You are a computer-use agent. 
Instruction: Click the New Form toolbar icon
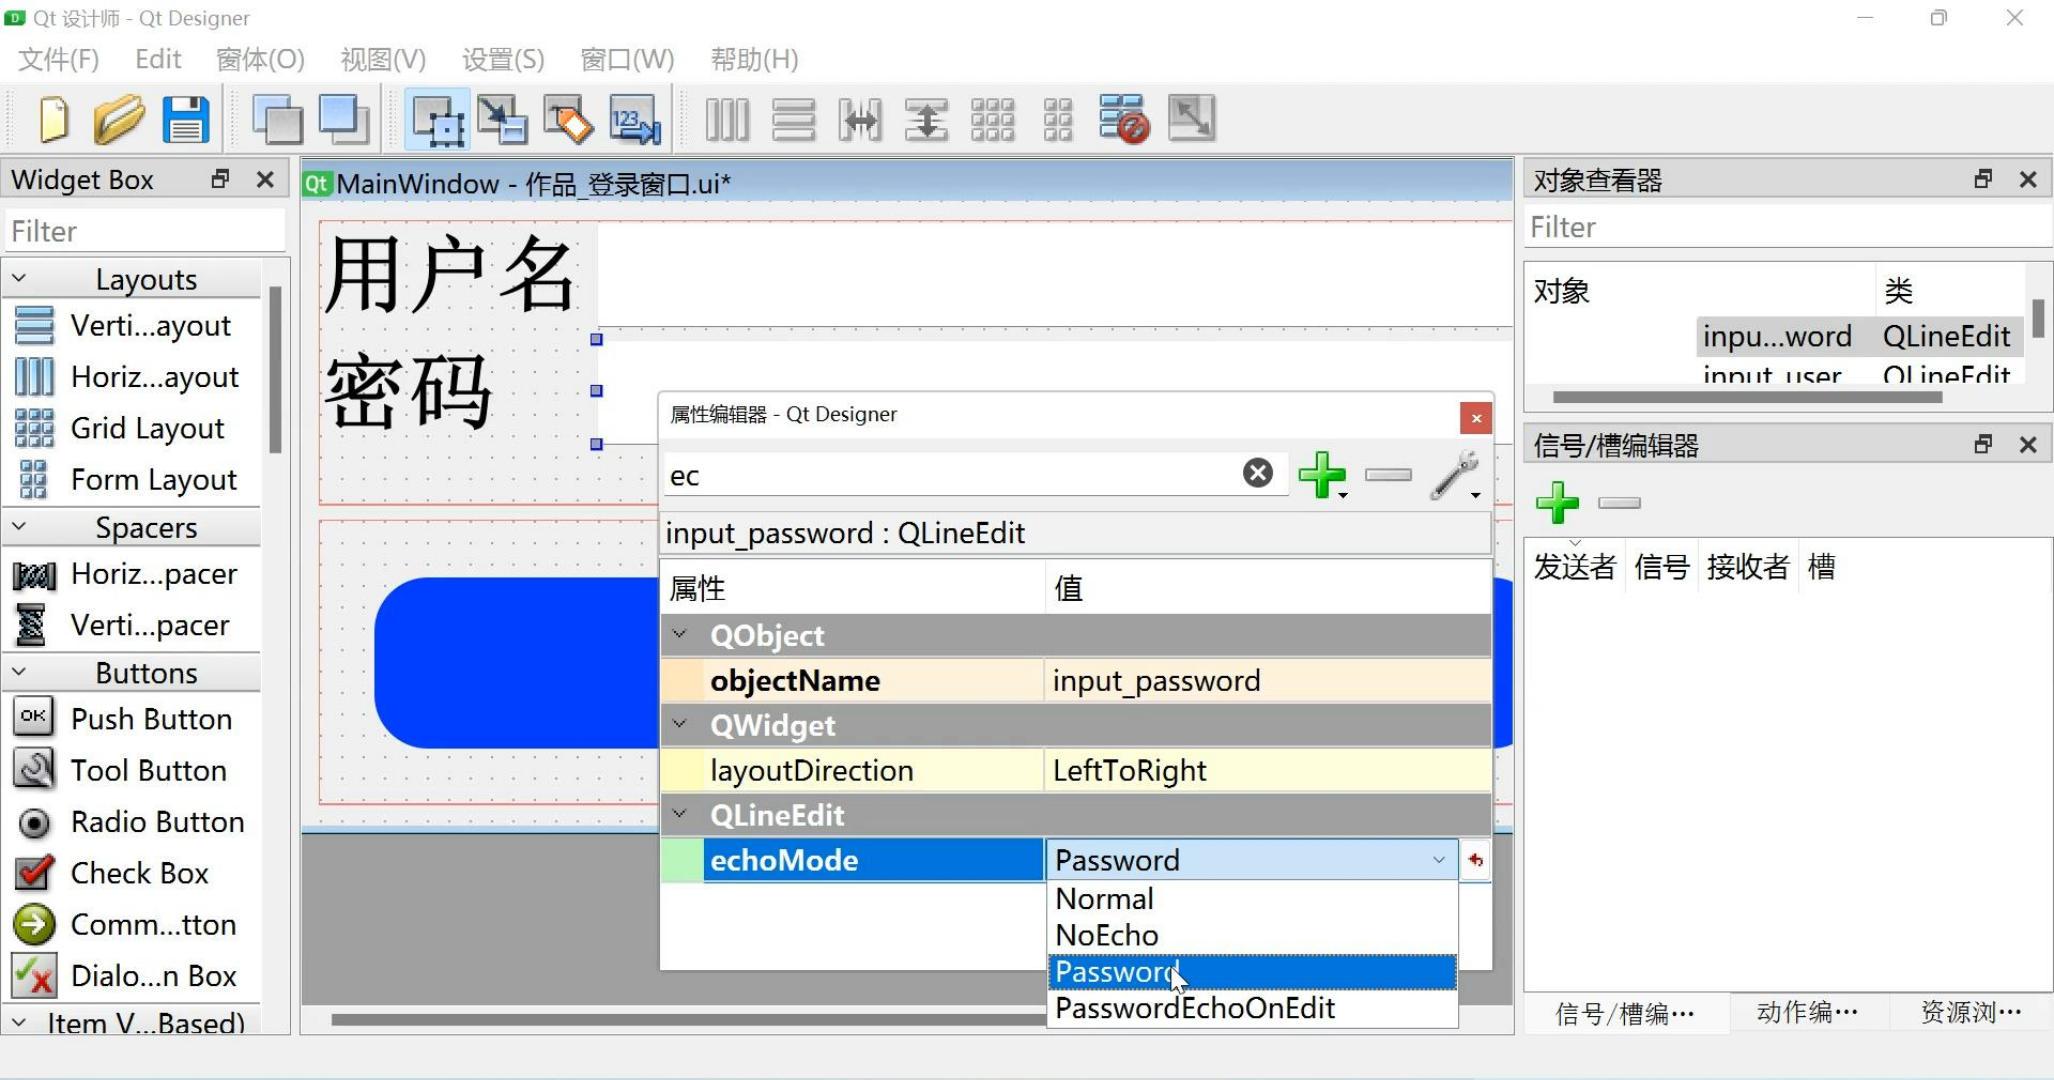point(54,120)
